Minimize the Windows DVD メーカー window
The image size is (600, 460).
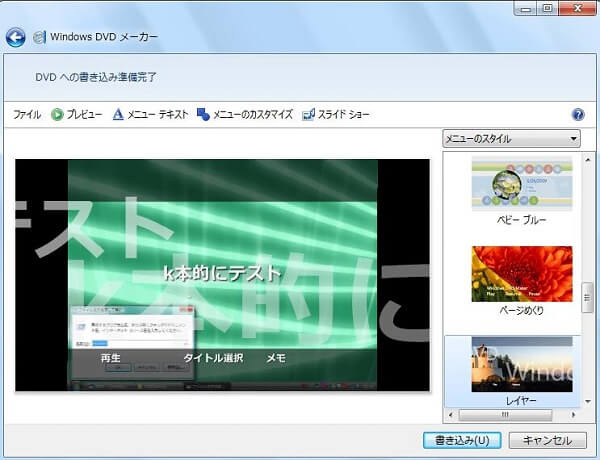pos(527,8)
